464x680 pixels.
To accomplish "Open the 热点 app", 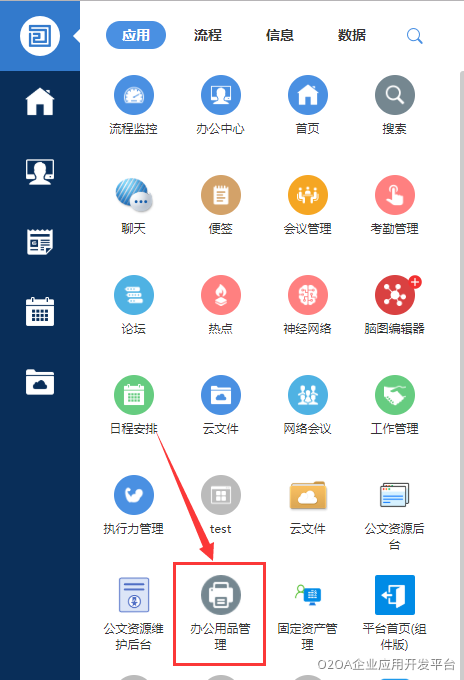I will (221, 305).
